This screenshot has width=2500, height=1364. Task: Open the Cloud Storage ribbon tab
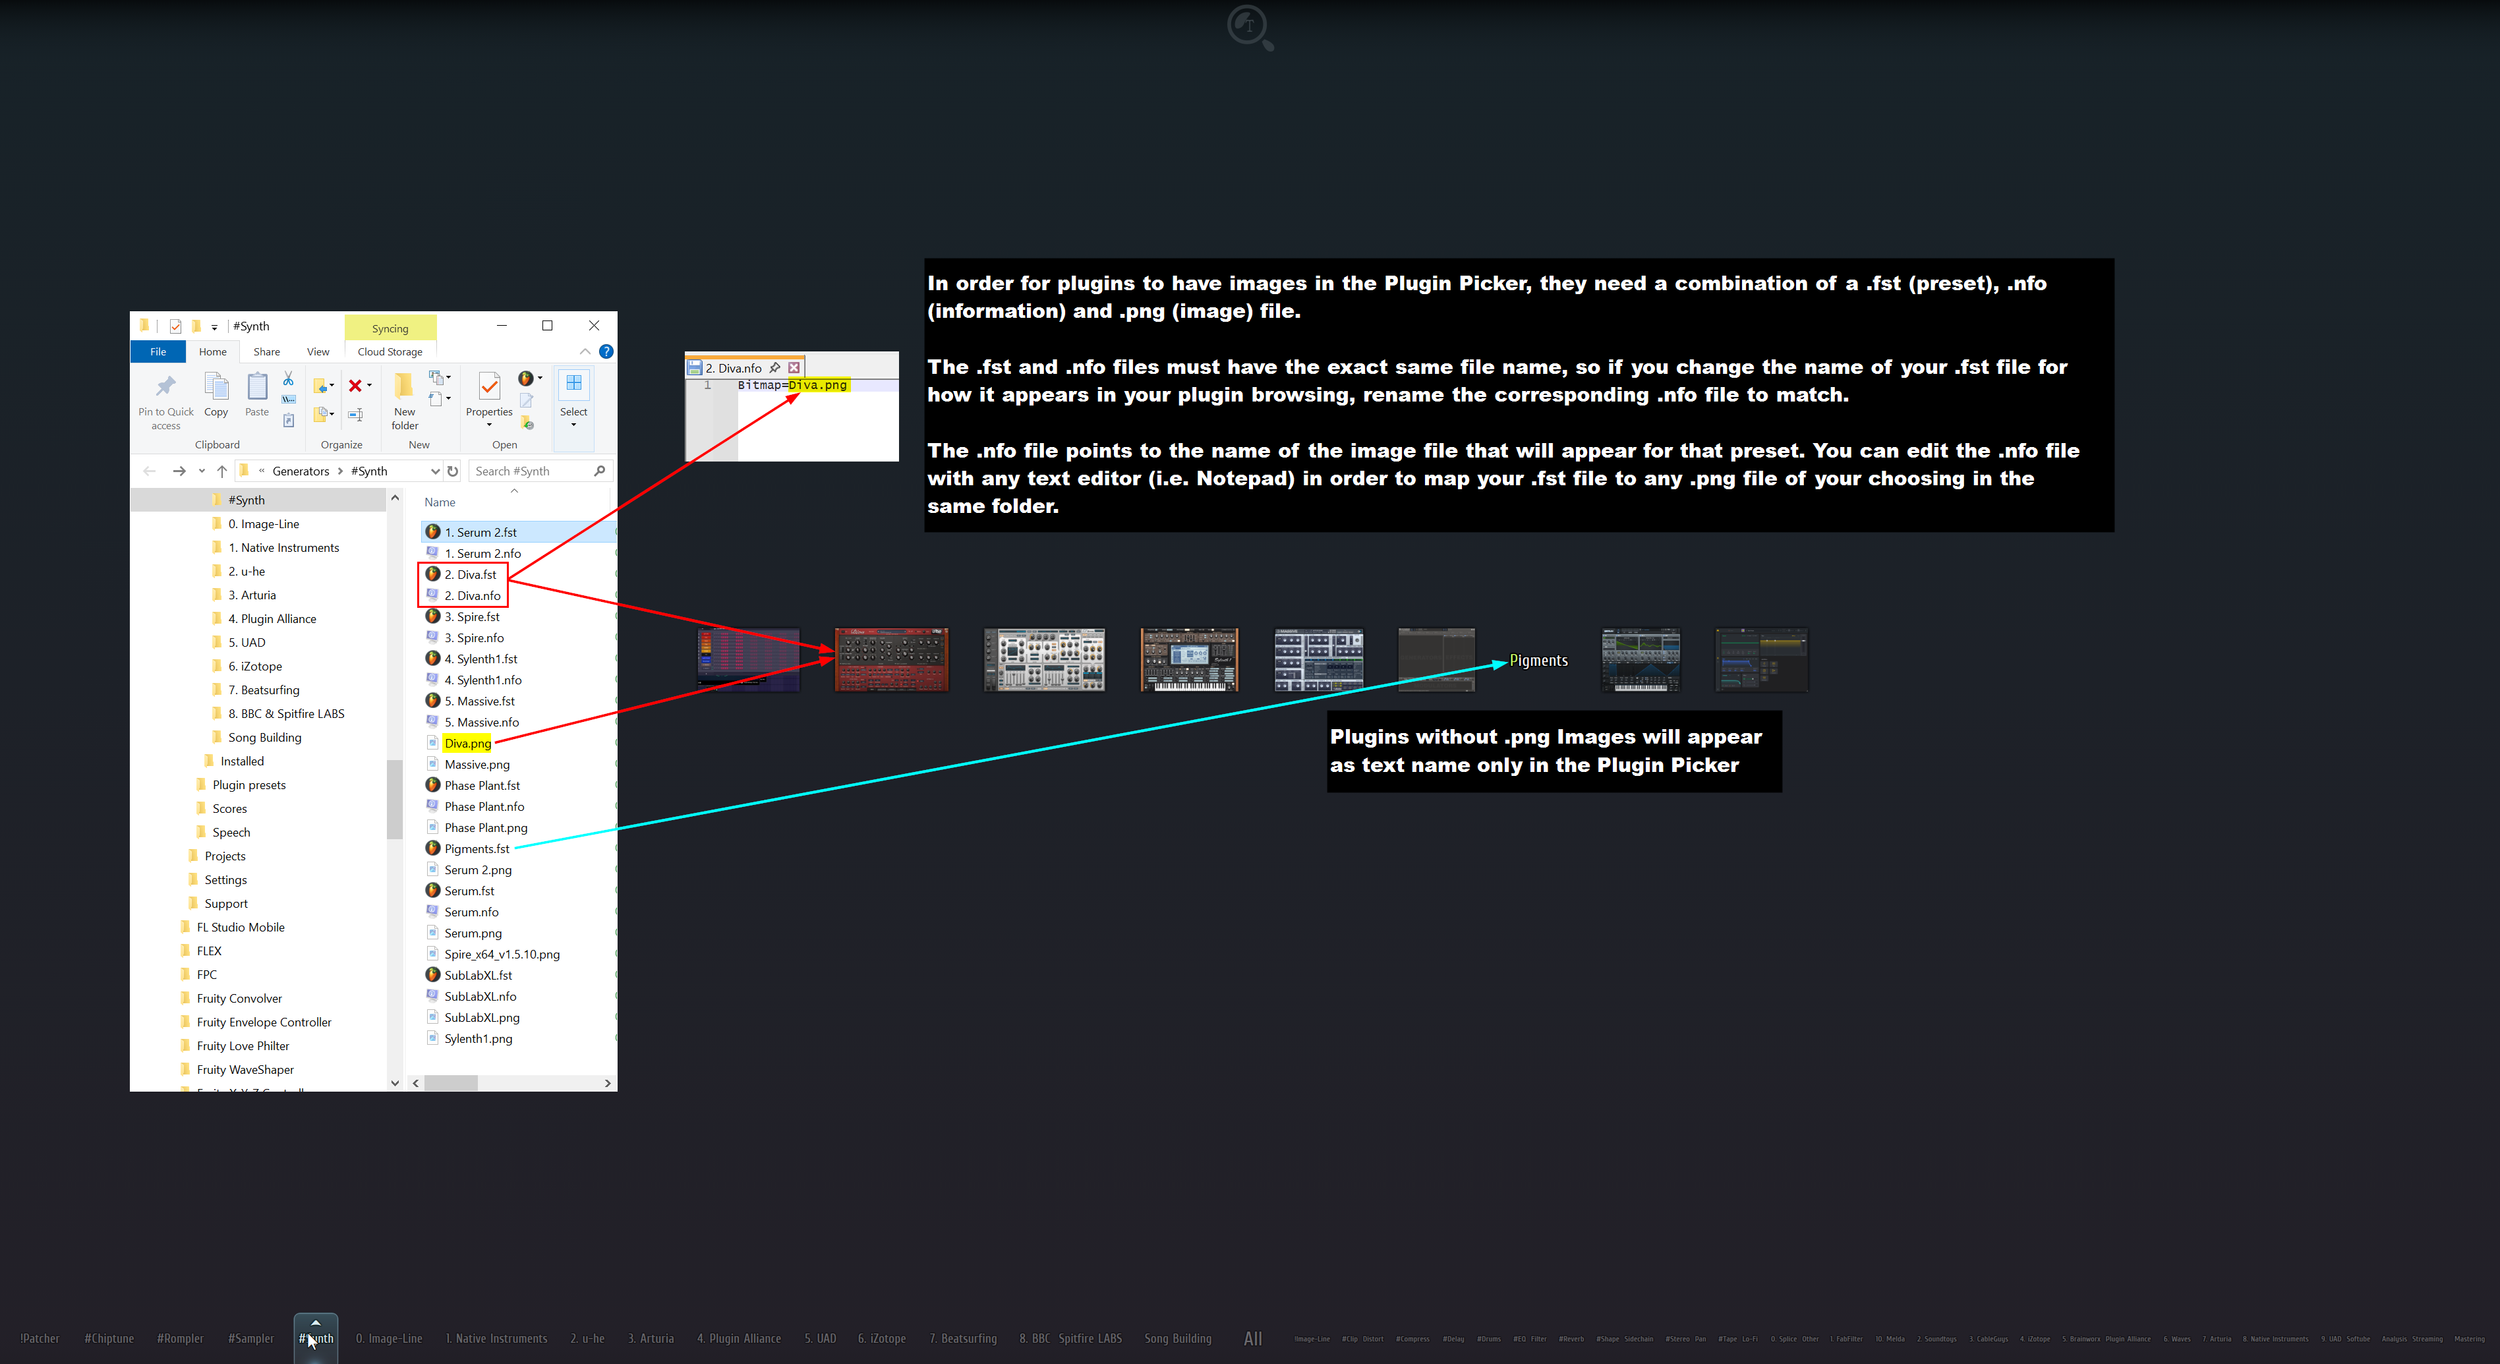[390, 352]
